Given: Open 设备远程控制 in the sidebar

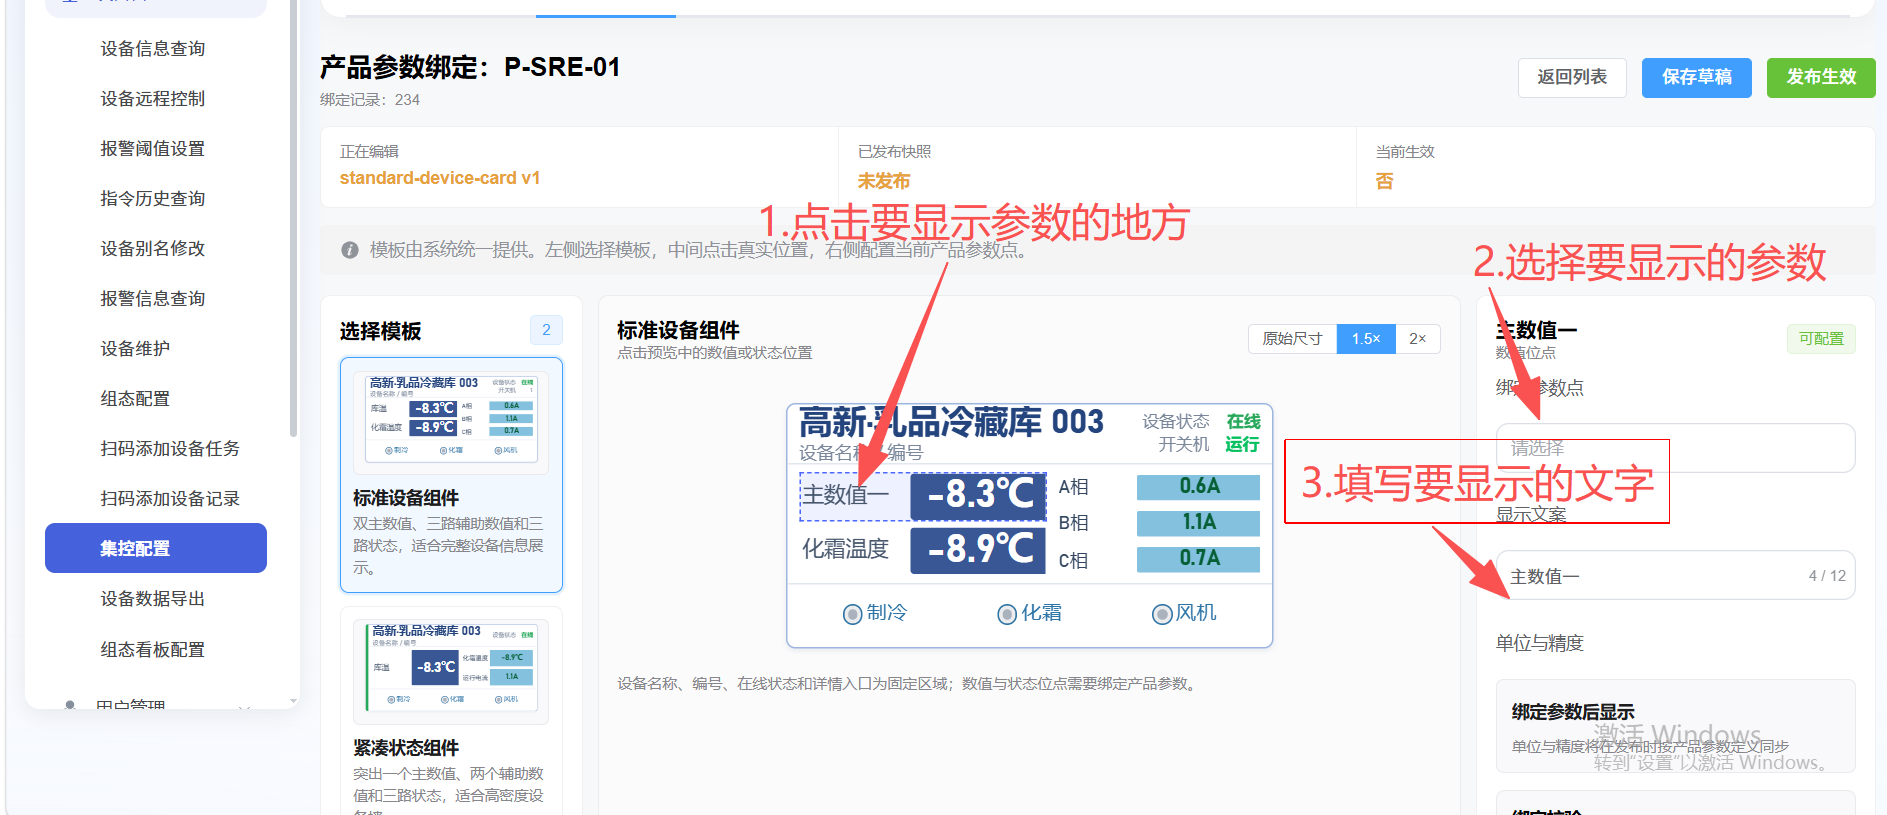Looking at the screenshot, I should pyautogui.click(x=153, y=99).
